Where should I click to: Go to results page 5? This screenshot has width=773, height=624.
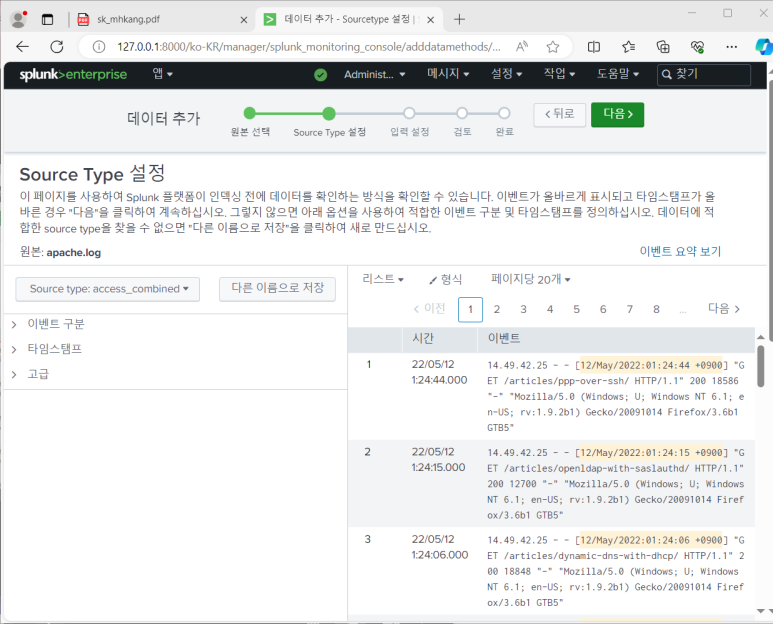[576, 309]
